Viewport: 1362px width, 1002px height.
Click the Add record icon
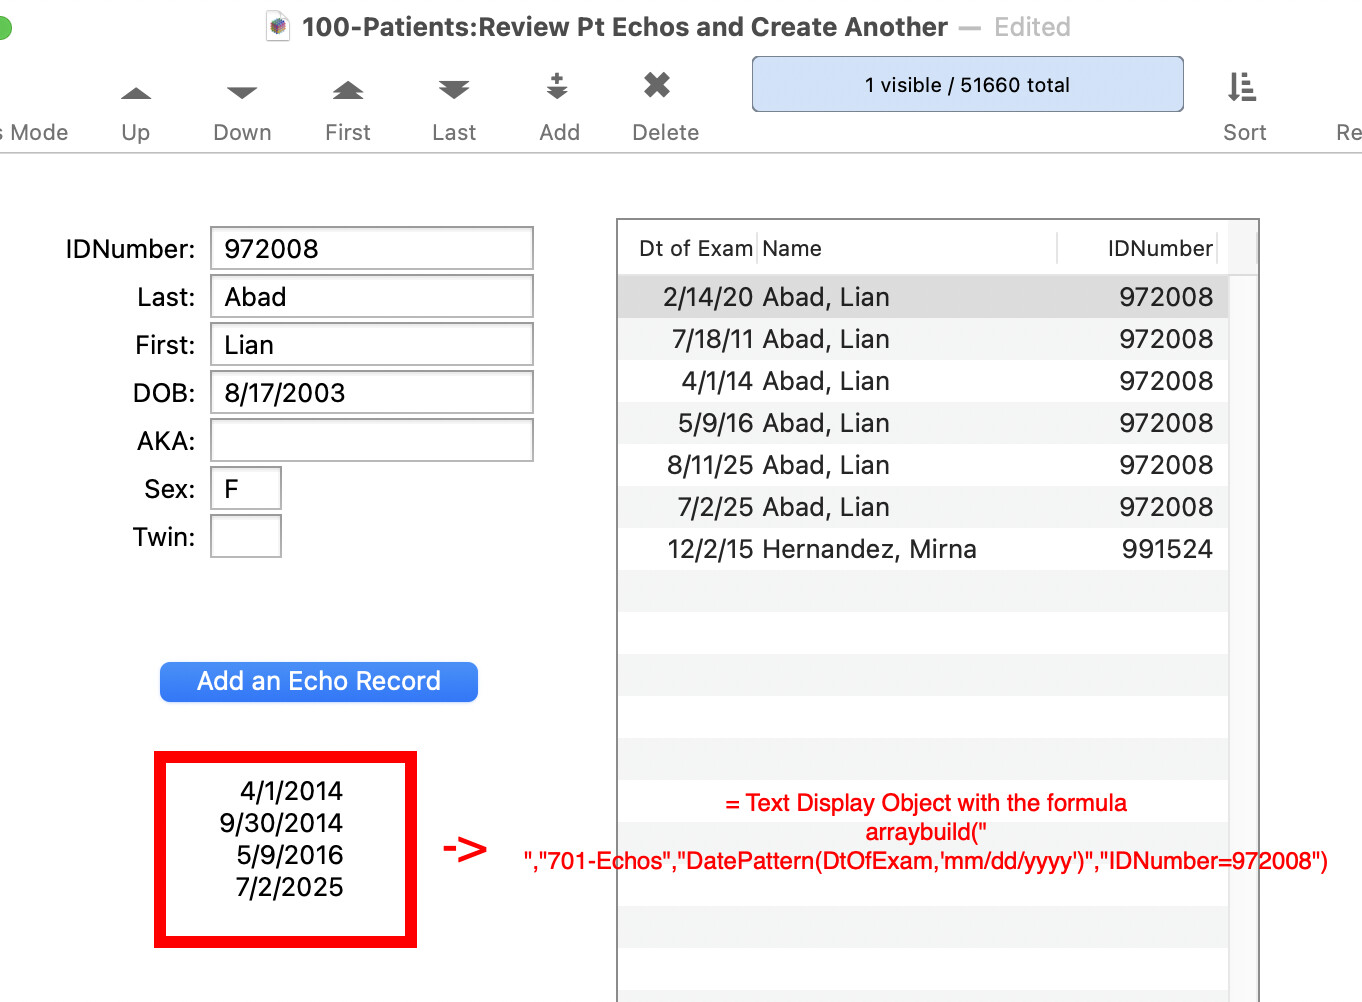pyautogui.click(x=558, y=88)
